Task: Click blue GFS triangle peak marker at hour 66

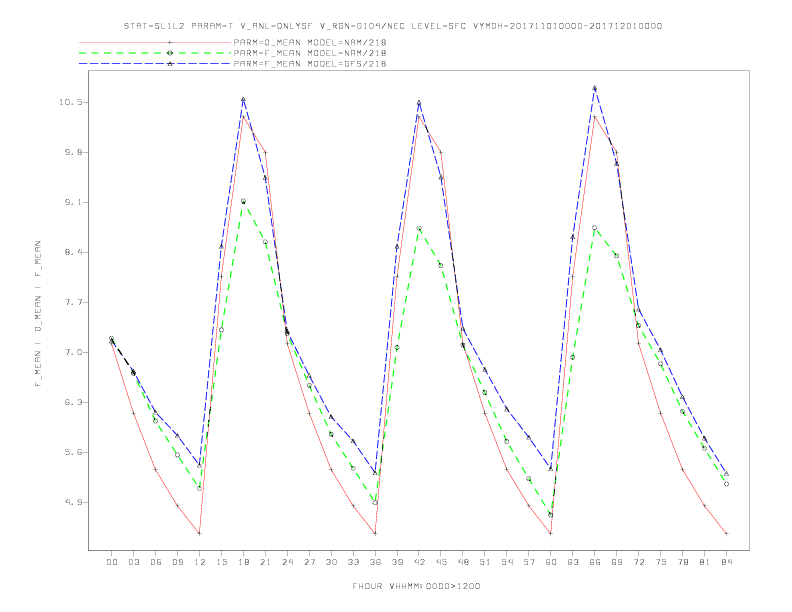Action: click(x=595, y=88)
